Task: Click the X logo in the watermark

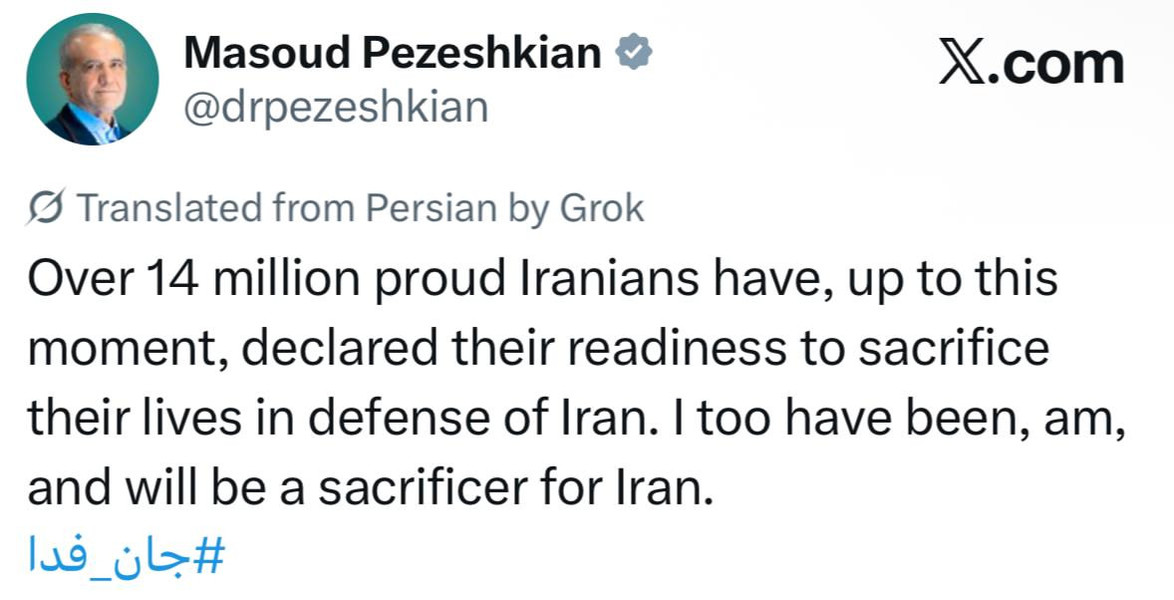Action: pyautogui.click(x=961, y=64)
